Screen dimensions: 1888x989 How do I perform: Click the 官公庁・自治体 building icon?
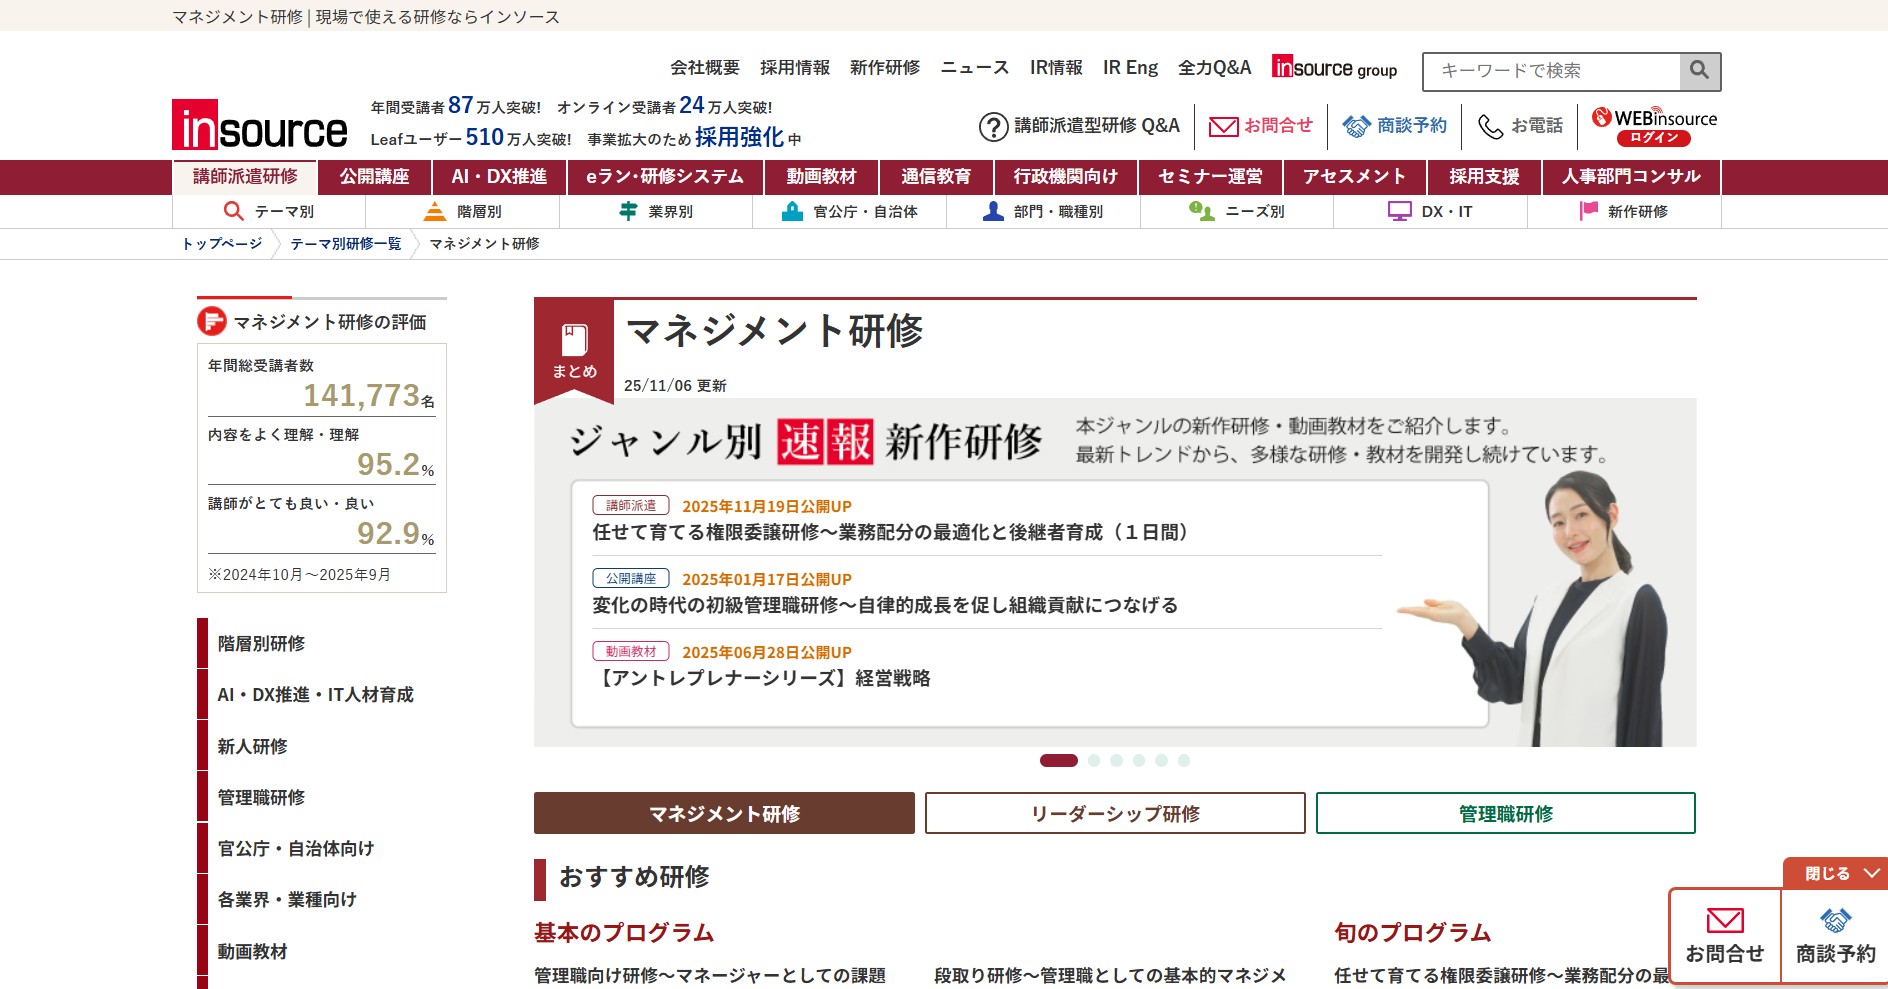(x=793, y=211)
